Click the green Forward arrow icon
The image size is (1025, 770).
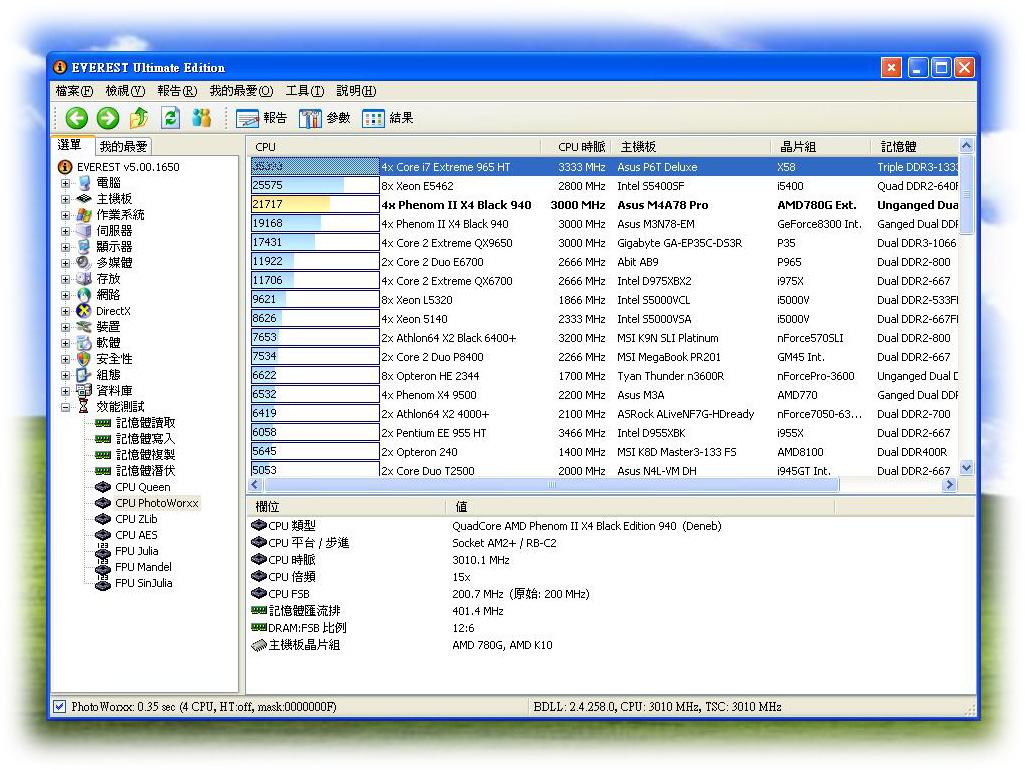[x=107, y=118]
